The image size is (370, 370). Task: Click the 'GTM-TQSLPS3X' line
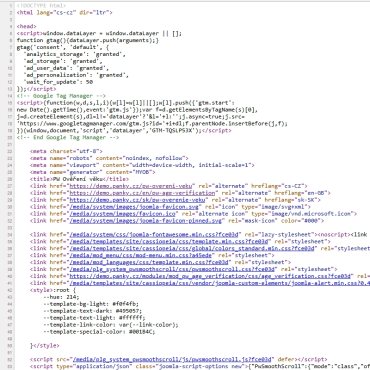click(x=124, y=131)
